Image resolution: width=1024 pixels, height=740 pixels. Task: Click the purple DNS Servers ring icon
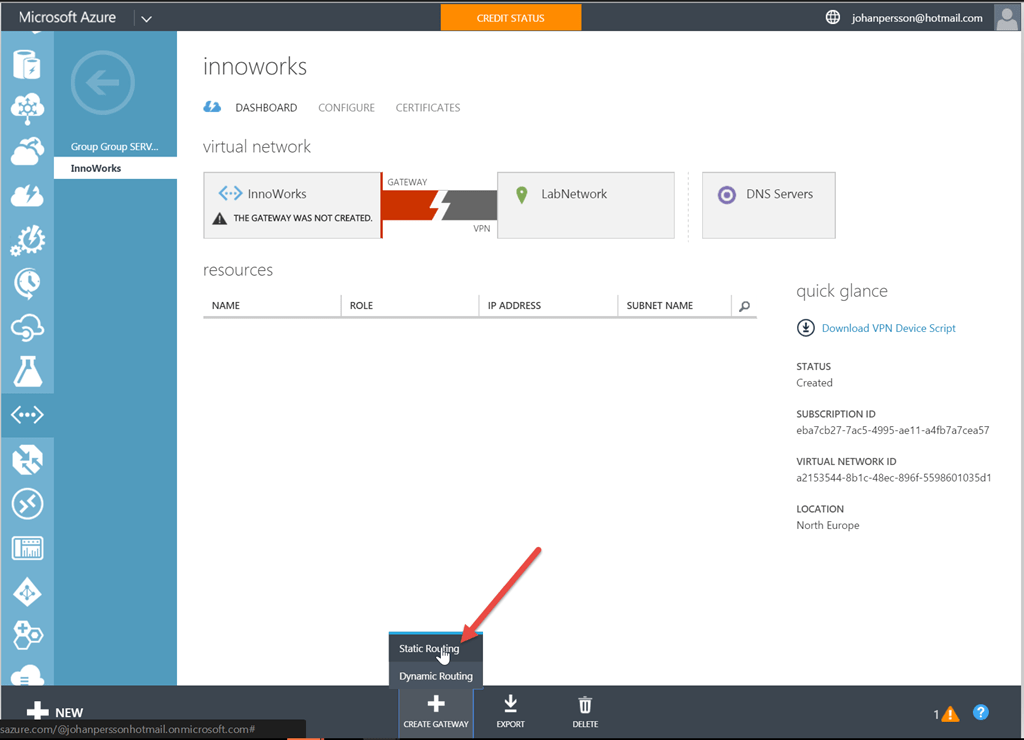726,195
